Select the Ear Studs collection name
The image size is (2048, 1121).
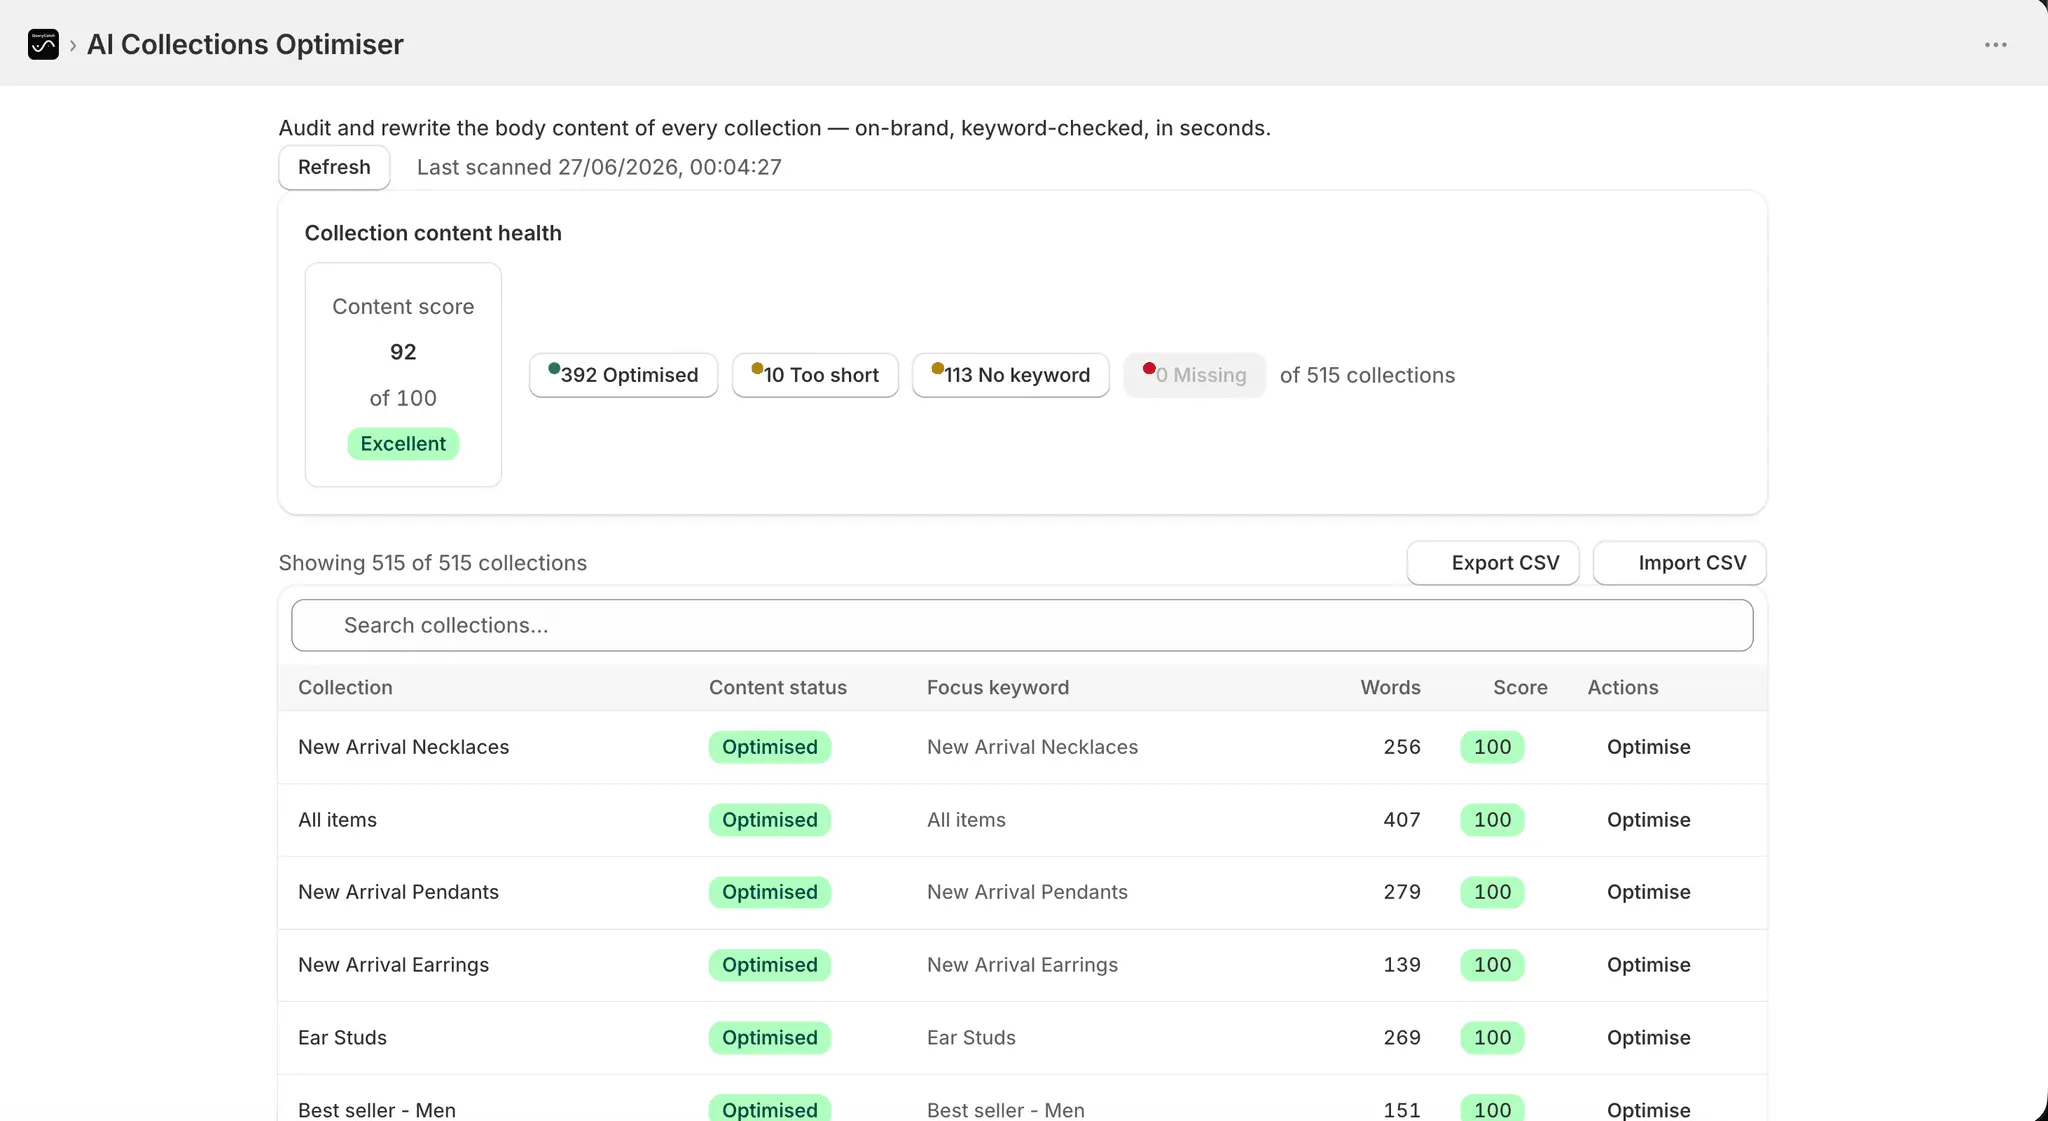click(342, 1038)
